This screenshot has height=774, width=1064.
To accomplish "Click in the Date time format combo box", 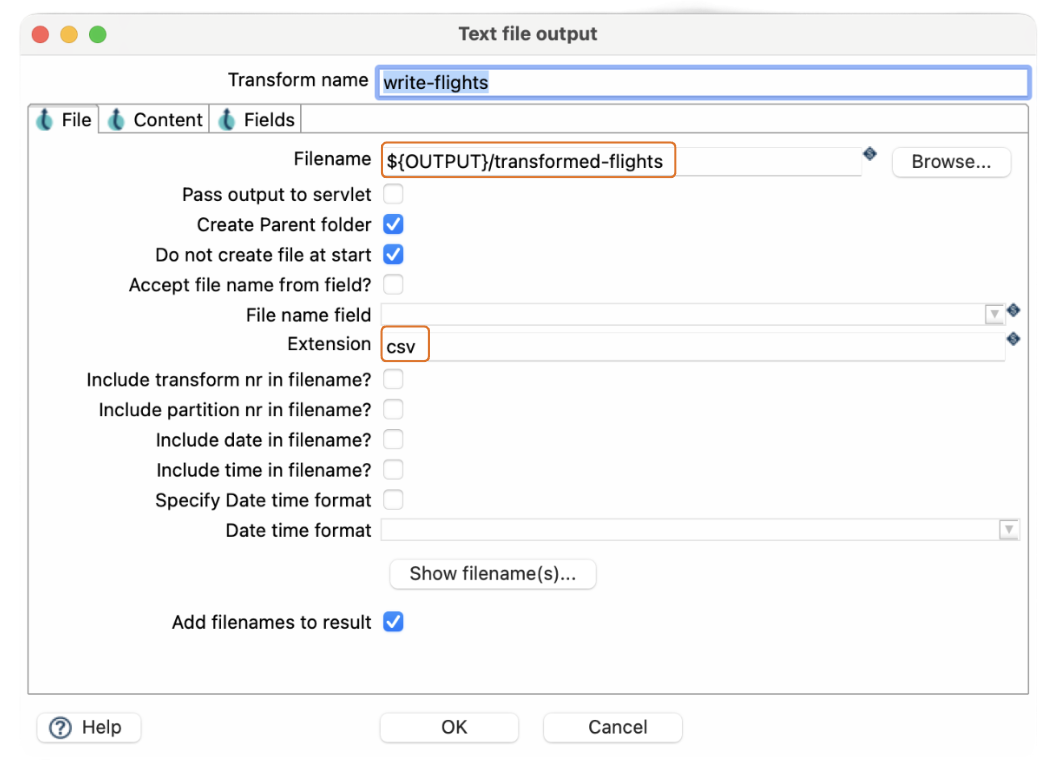I will tap(700, 529).
